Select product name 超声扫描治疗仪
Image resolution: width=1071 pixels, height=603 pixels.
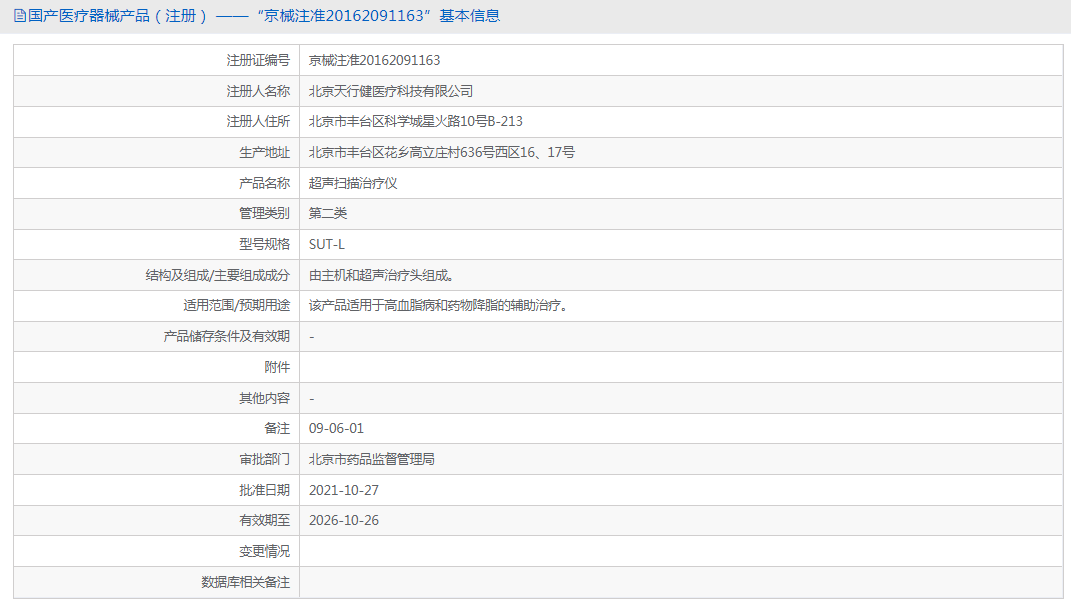pos(353,183)
